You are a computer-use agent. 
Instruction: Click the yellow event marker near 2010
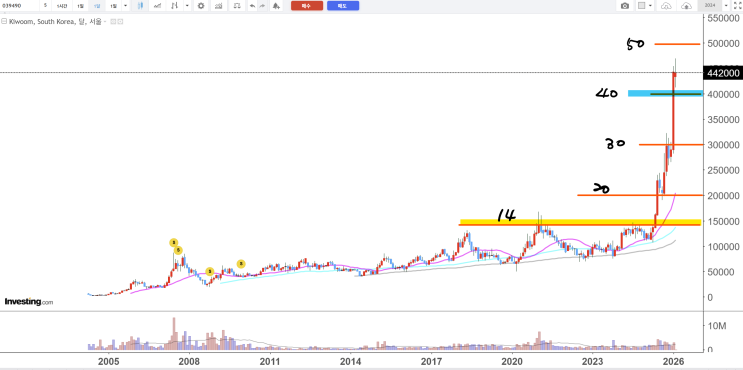tap(241, 264)
